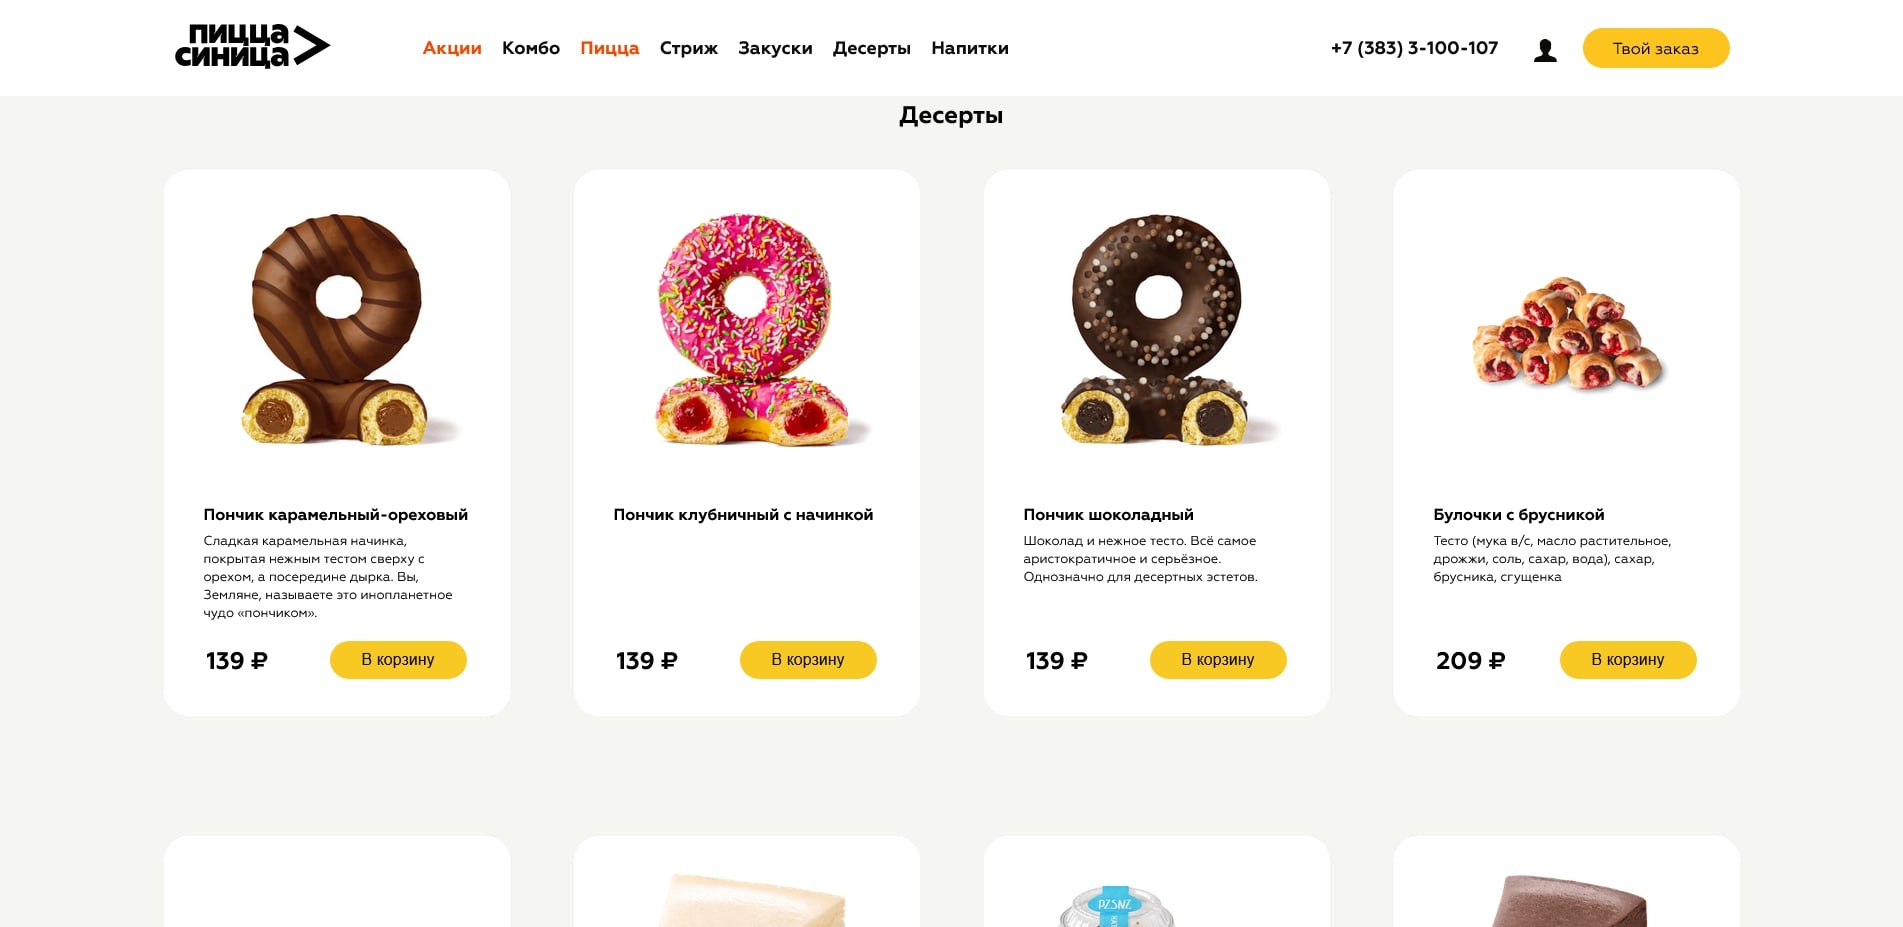Open the Твой заказ cart button
1903x927 pixels.
point(1656,48)
